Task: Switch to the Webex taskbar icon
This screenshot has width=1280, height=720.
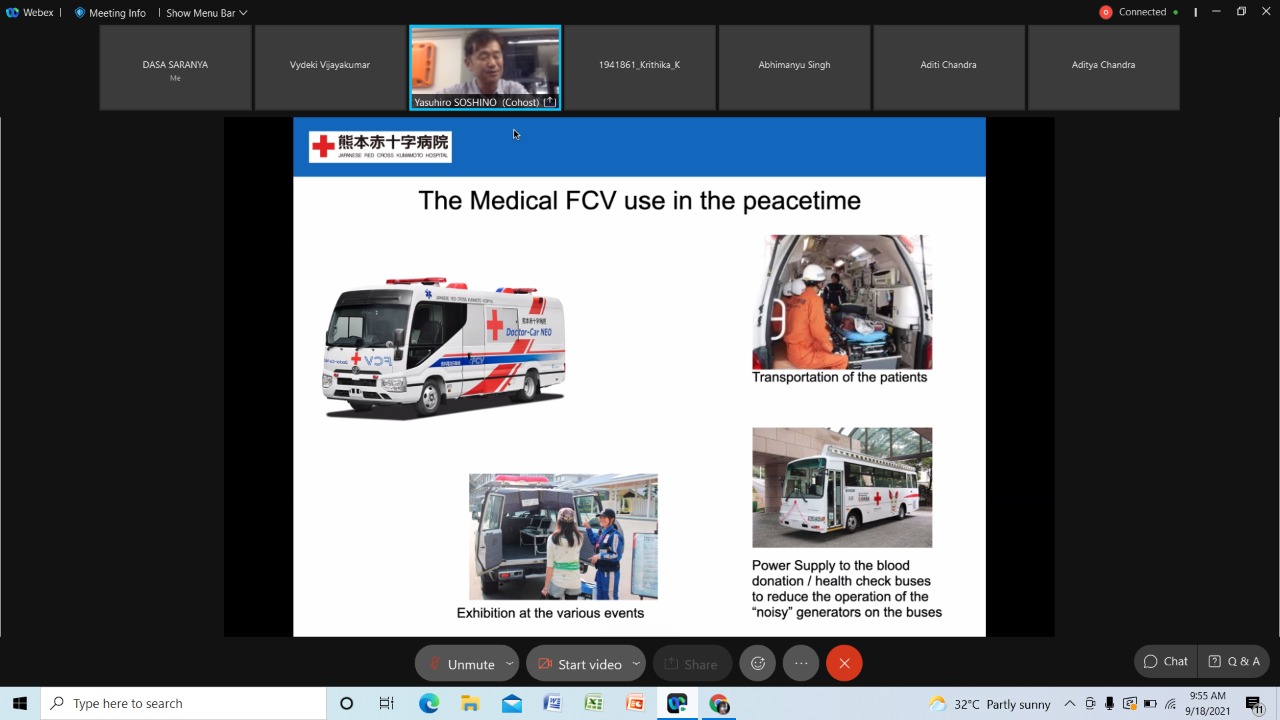Action: coord(677,704)
